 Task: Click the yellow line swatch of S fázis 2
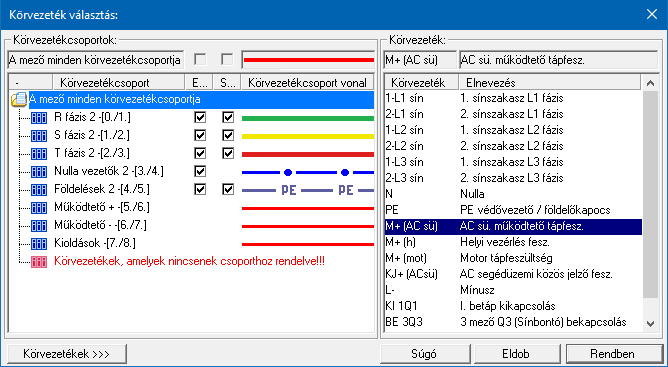pos(308,136)
